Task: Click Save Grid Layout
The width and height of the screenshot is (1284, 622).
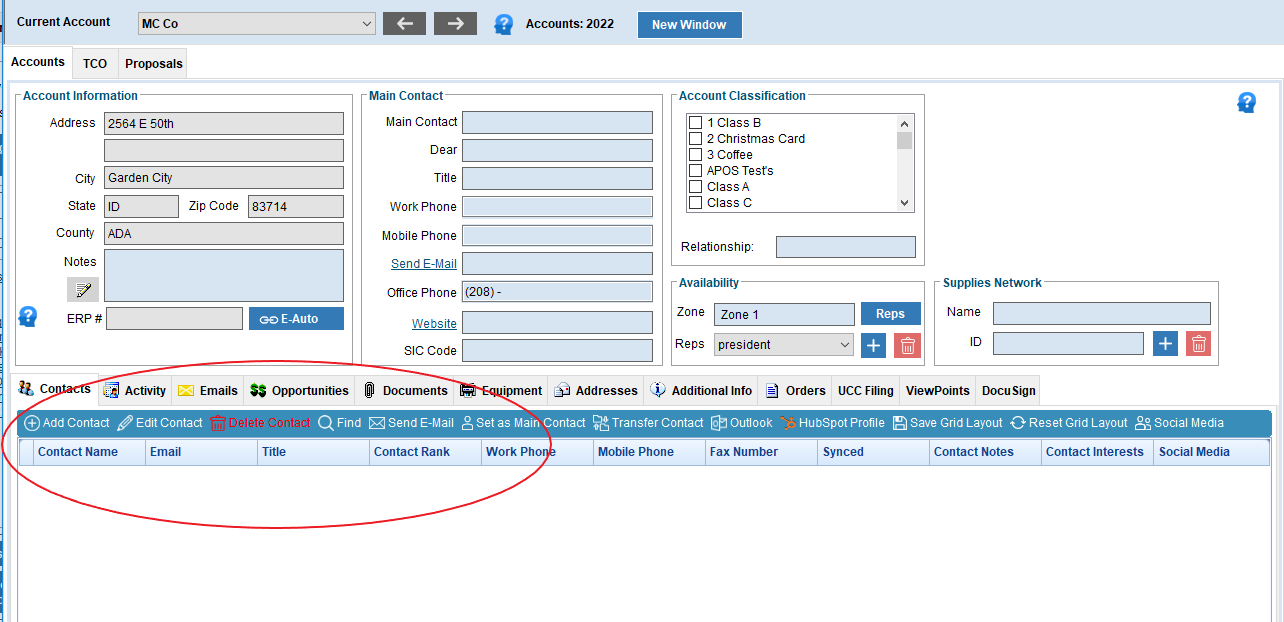Action: point(948,423)
